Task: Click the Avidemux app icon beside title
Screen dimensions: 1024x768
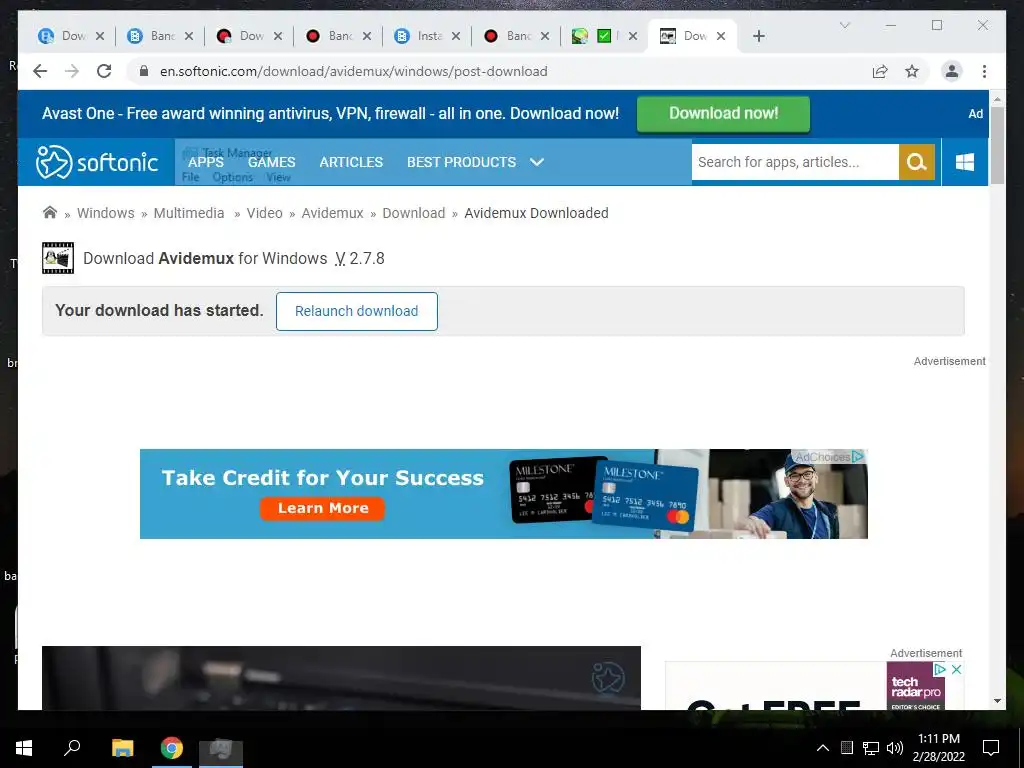Action: pos(58,258)
